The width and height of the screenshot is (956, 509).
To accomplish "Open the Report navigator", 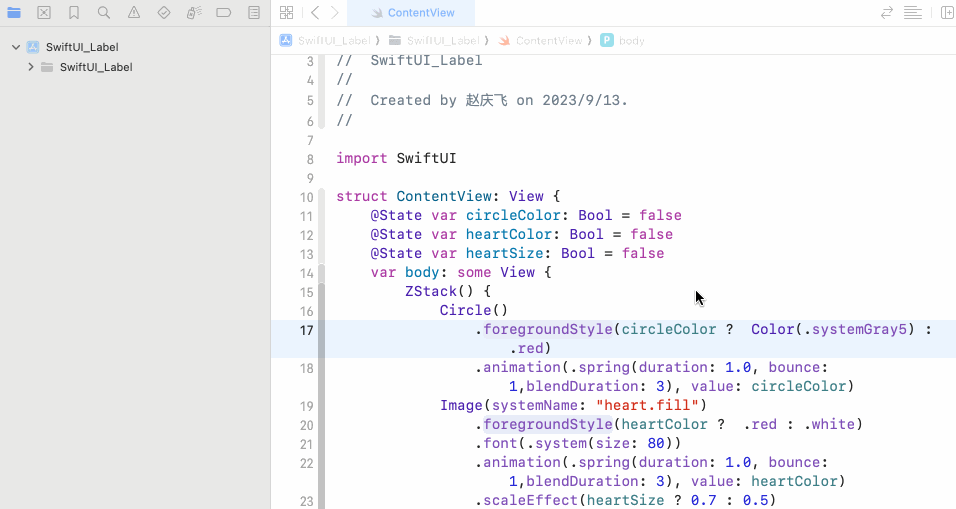I will click(x=254, y=13).
